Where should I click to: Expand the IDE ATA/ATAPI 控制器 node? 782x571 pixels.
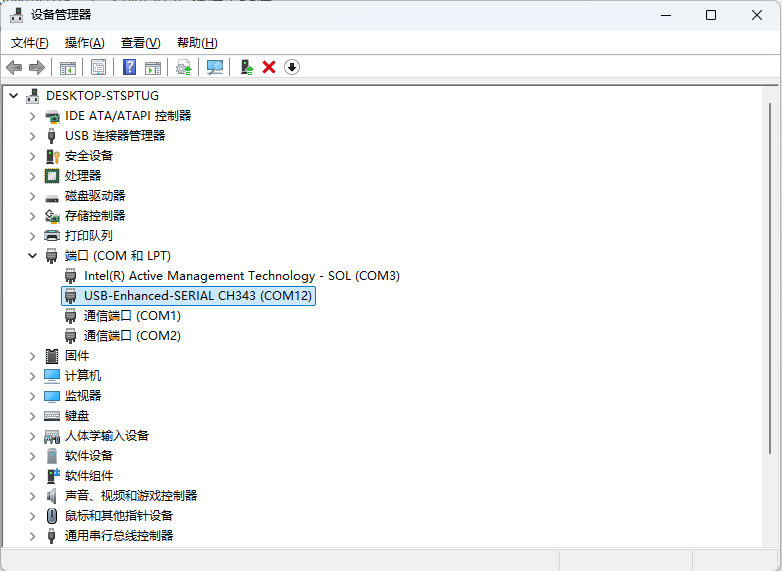point(32,116)
